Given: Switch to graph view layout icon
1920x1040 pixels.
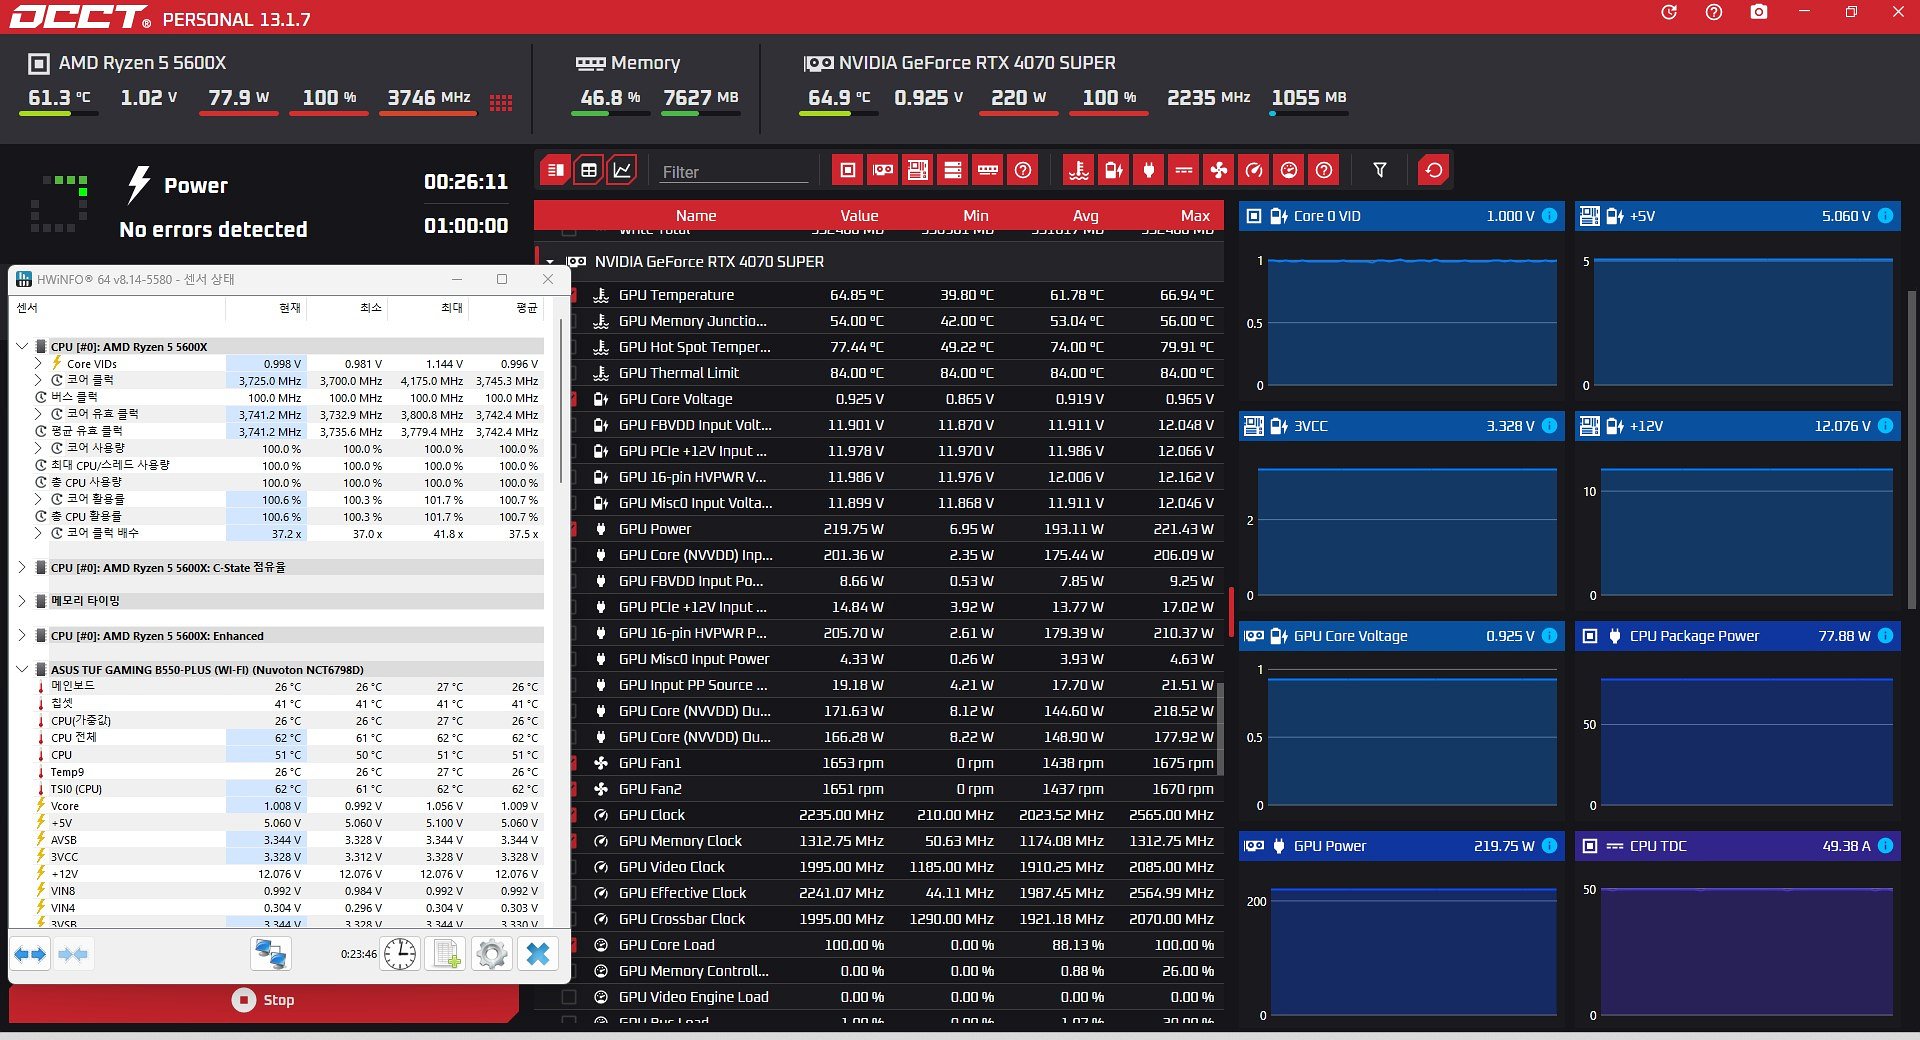Looking at the screenshot, I should (x=622, y=170).
